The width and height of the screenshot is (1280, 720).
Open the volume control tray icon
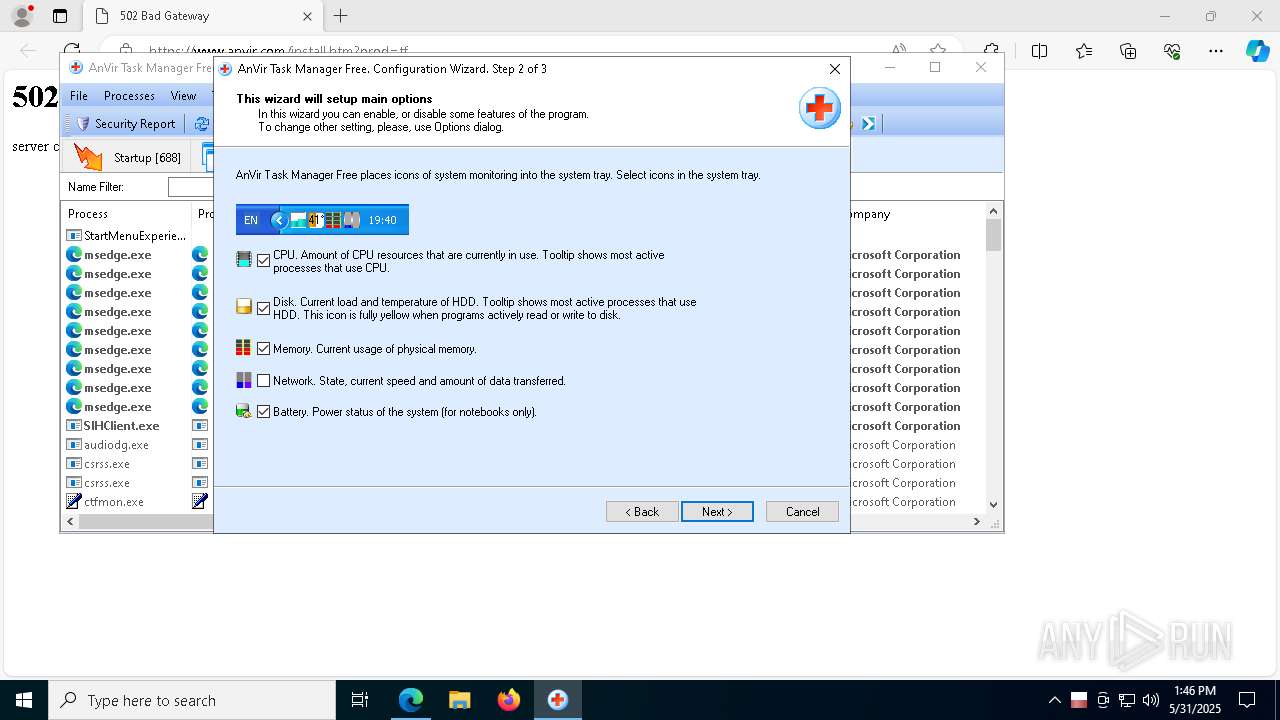1151,700
